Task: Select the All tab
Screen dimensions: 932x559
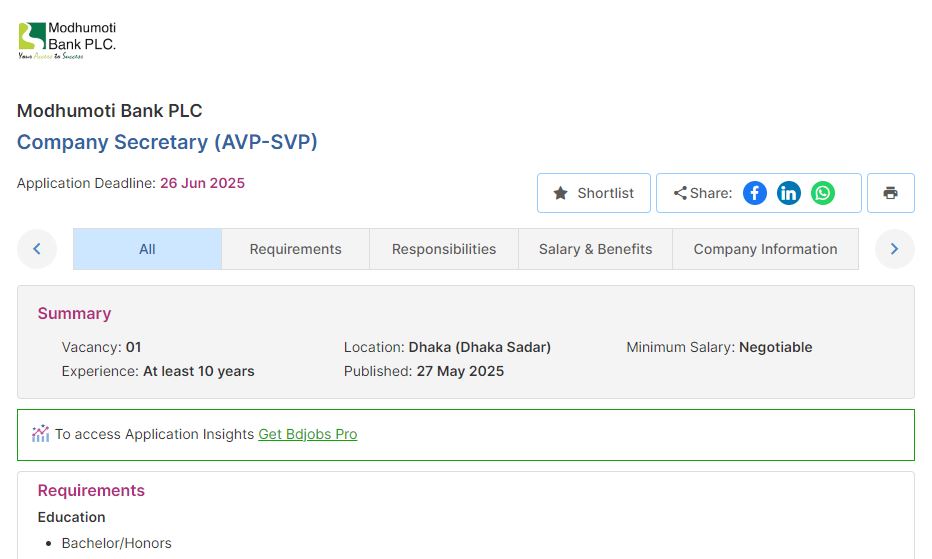Action: [147, 249]
